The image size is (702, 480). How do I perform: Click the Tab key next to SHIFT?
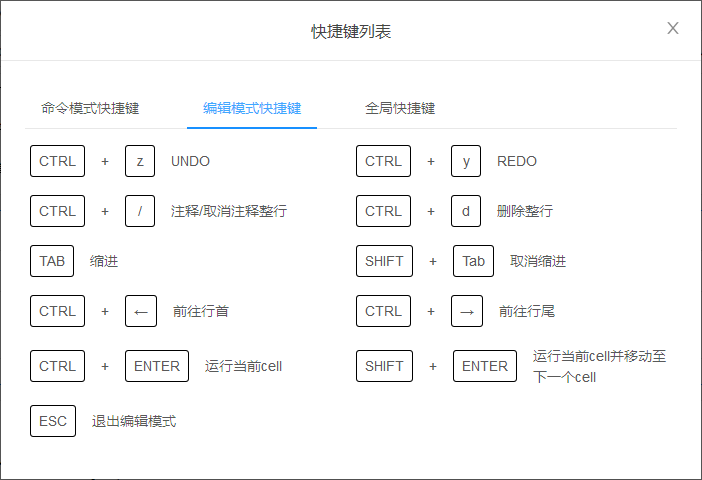click(473, 261)
